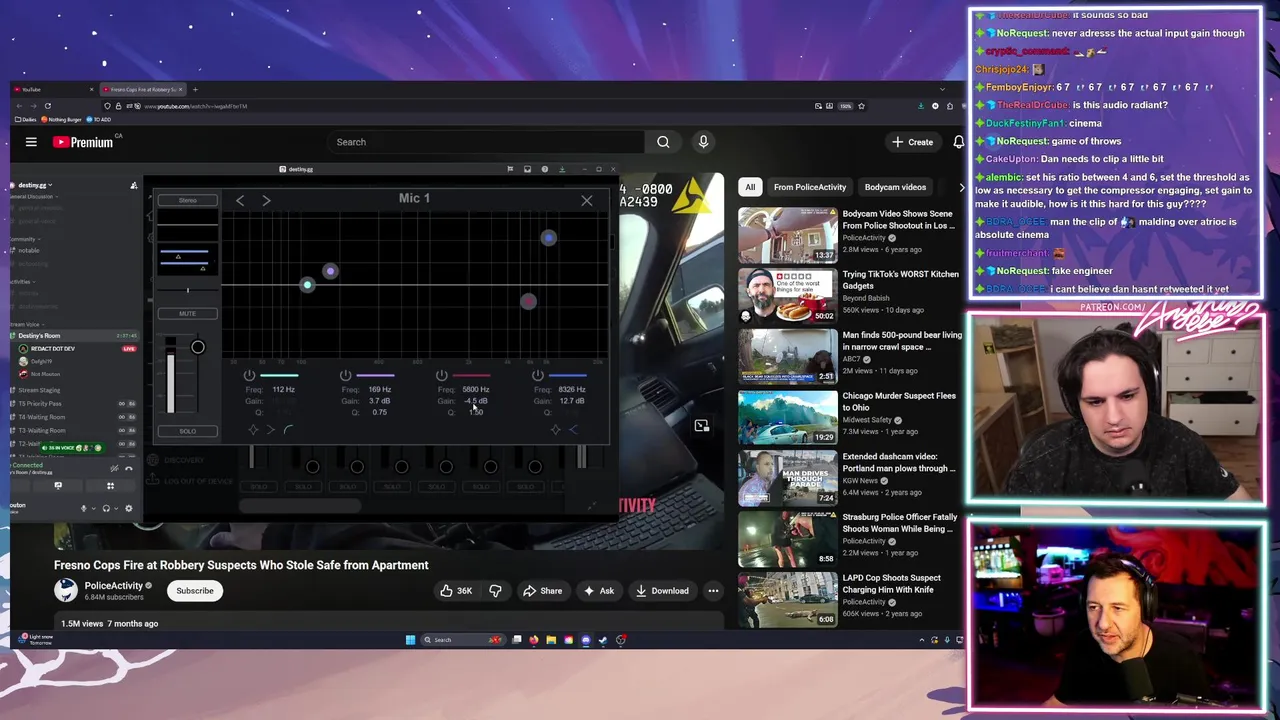Click the Ask button

click(599, 591)
